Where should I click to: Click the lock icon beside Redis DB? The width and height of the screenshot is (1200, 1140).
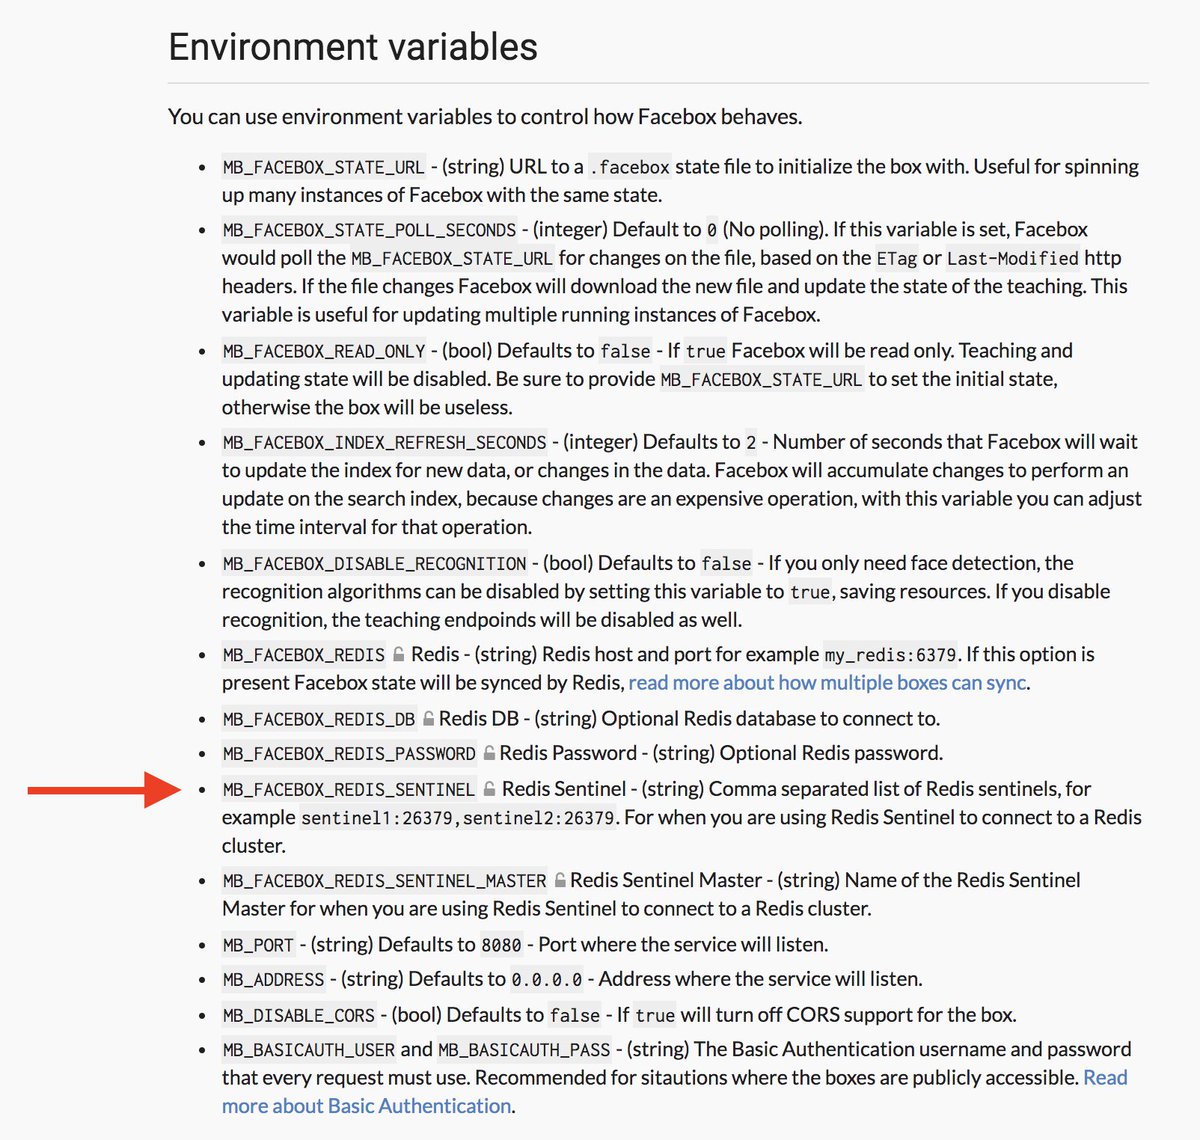coord(429,718)
